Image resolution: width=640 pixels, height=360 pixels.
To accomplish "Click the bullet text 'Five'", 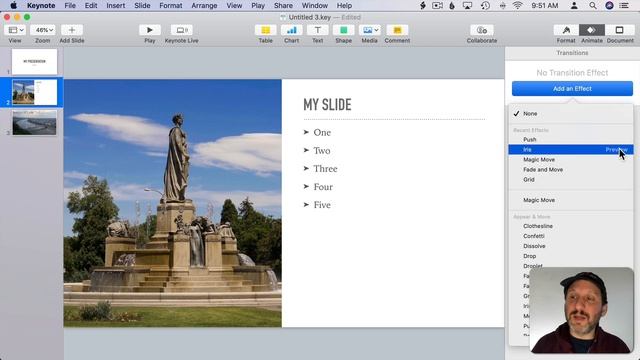I will [322, 205].
